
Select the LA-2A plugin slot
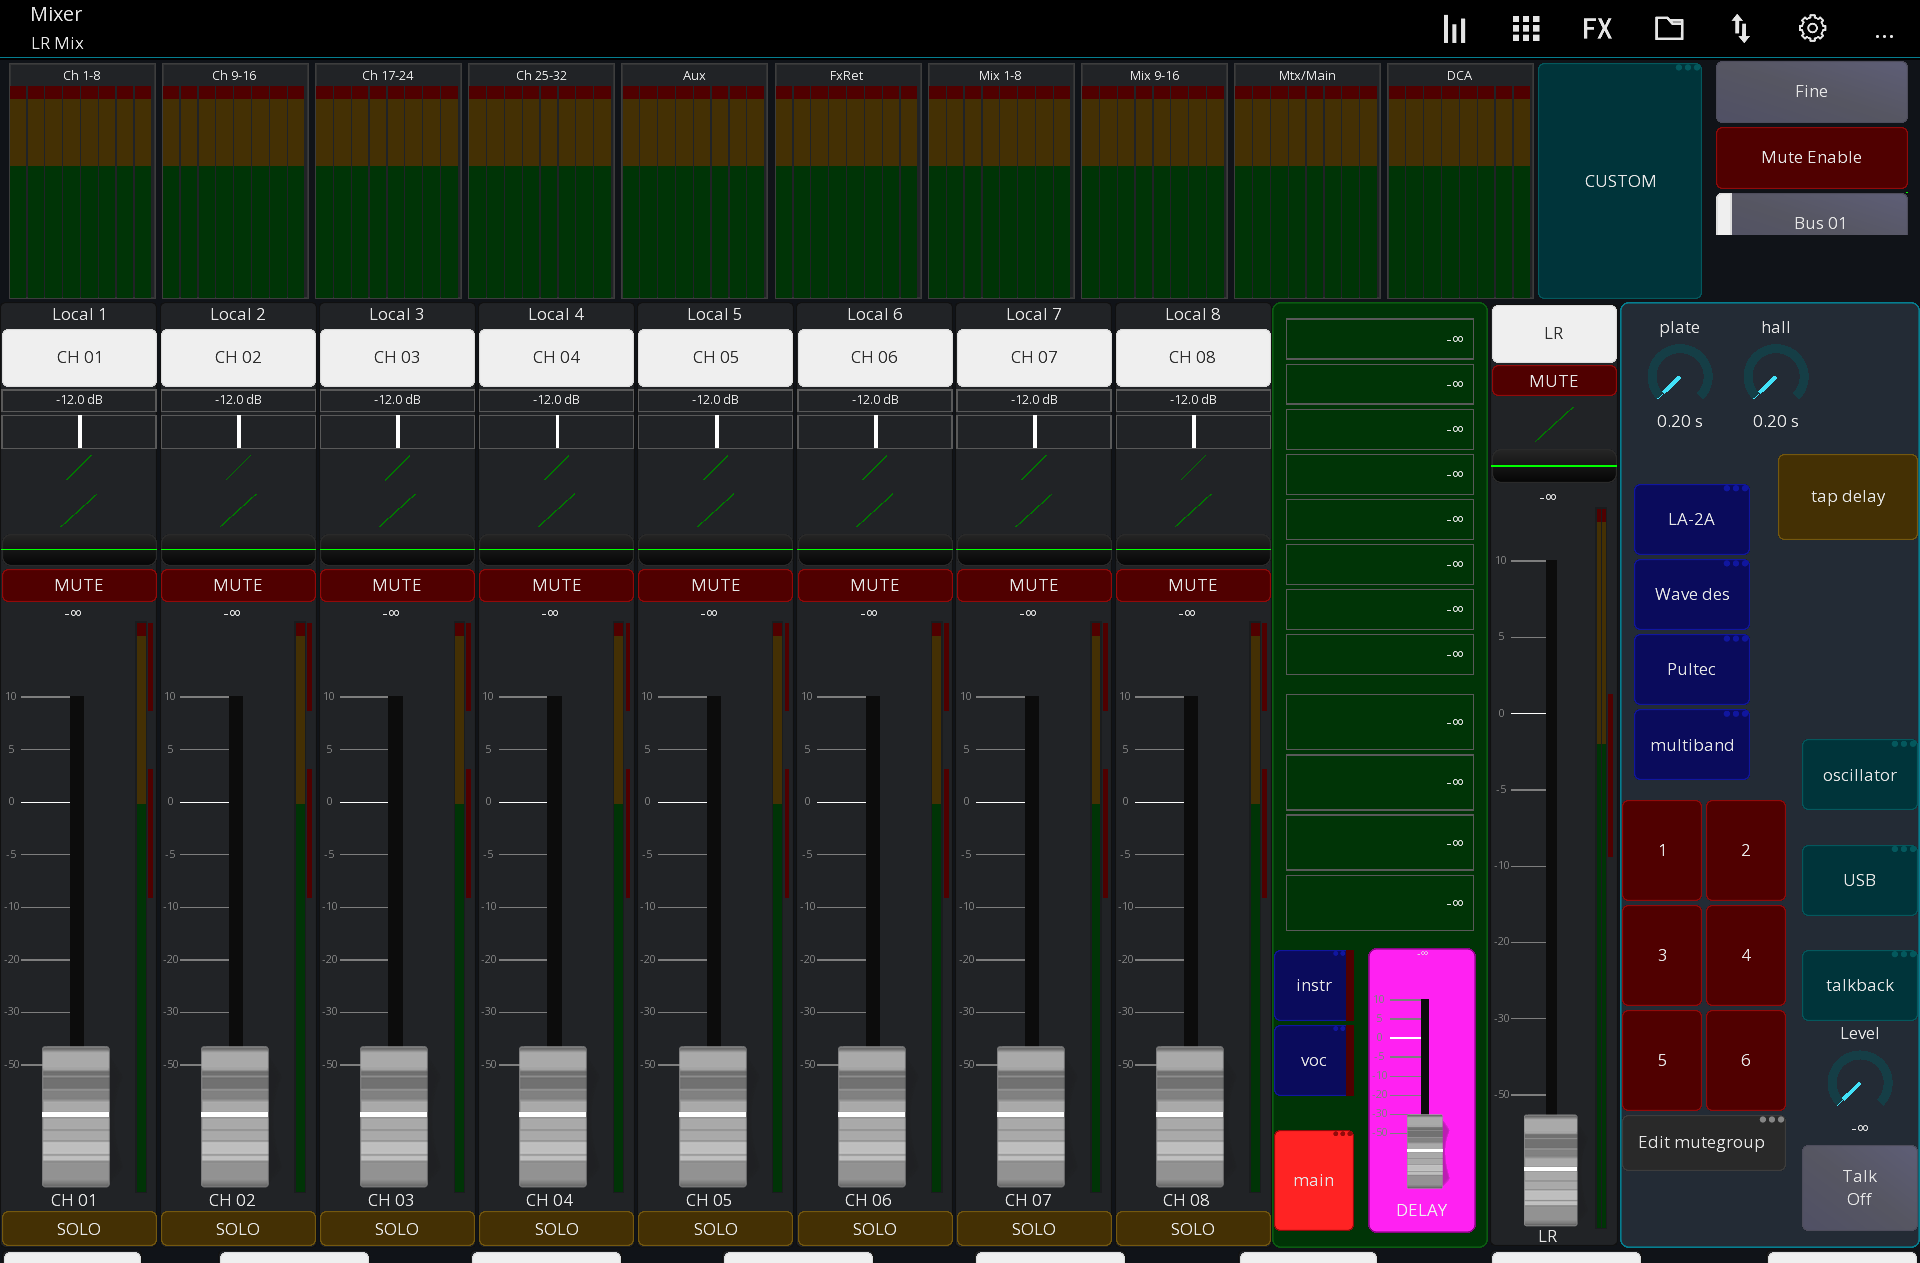point(1690,519)
